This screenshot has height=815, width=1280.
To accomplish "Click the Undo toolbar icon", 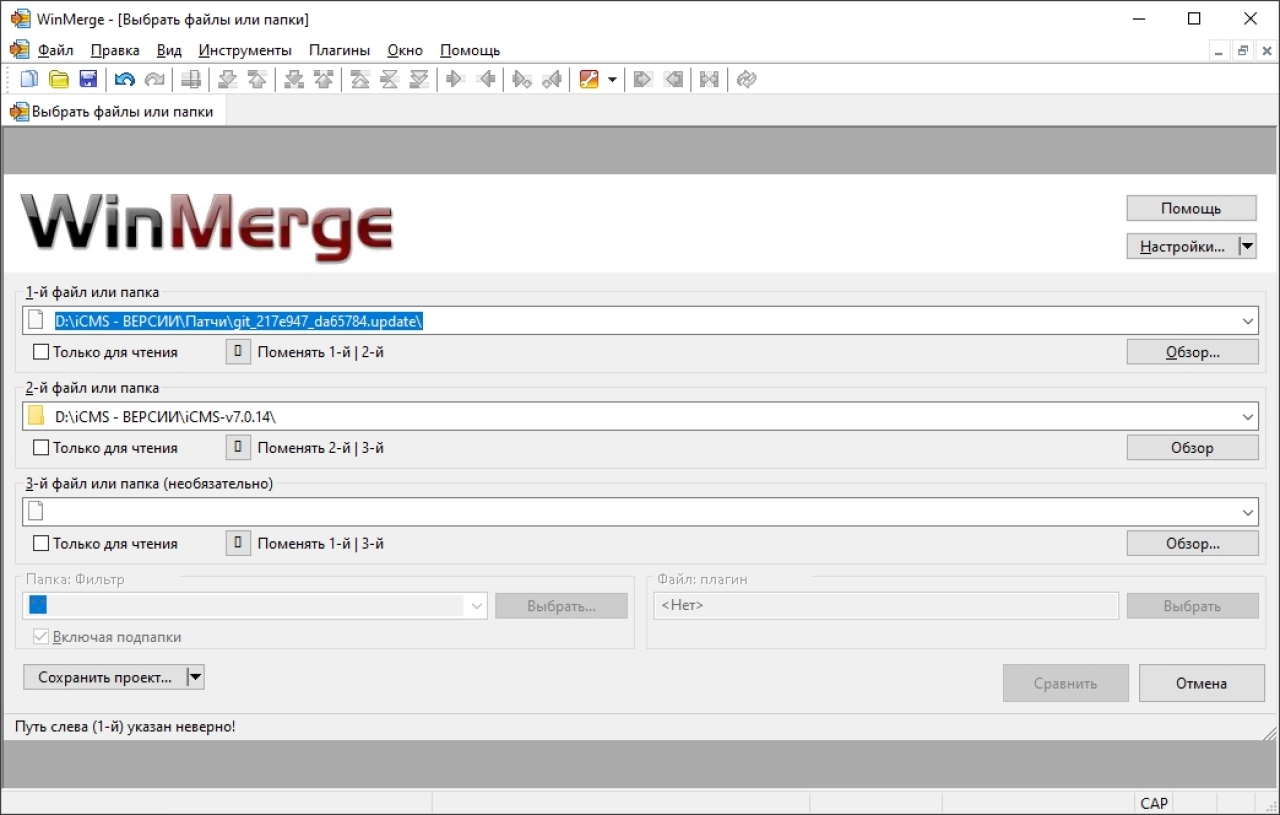I will (125, 79).
